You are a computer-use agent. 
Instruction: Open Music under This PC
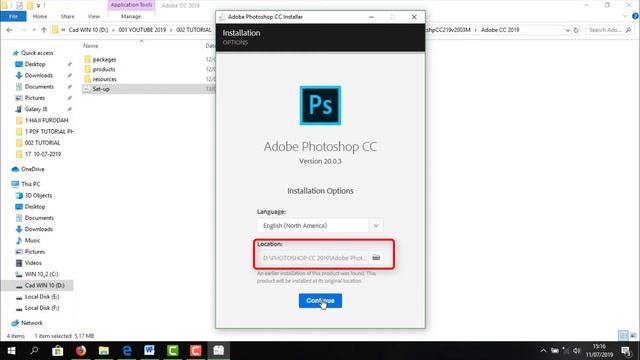coord(32,240)
